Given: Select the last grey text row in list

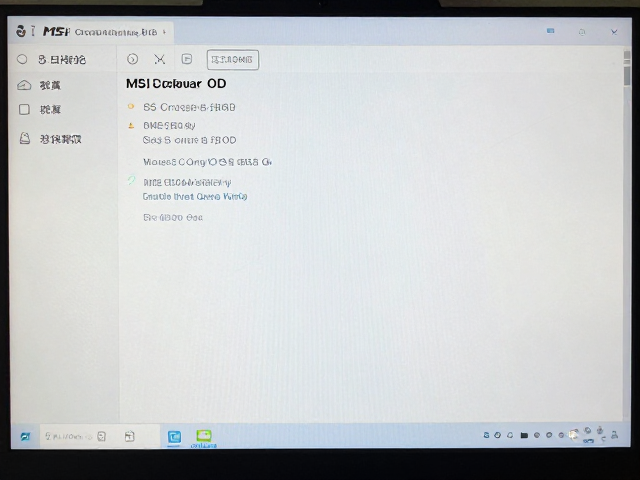Looking at the screenshot, I should [x=173, y=218].
